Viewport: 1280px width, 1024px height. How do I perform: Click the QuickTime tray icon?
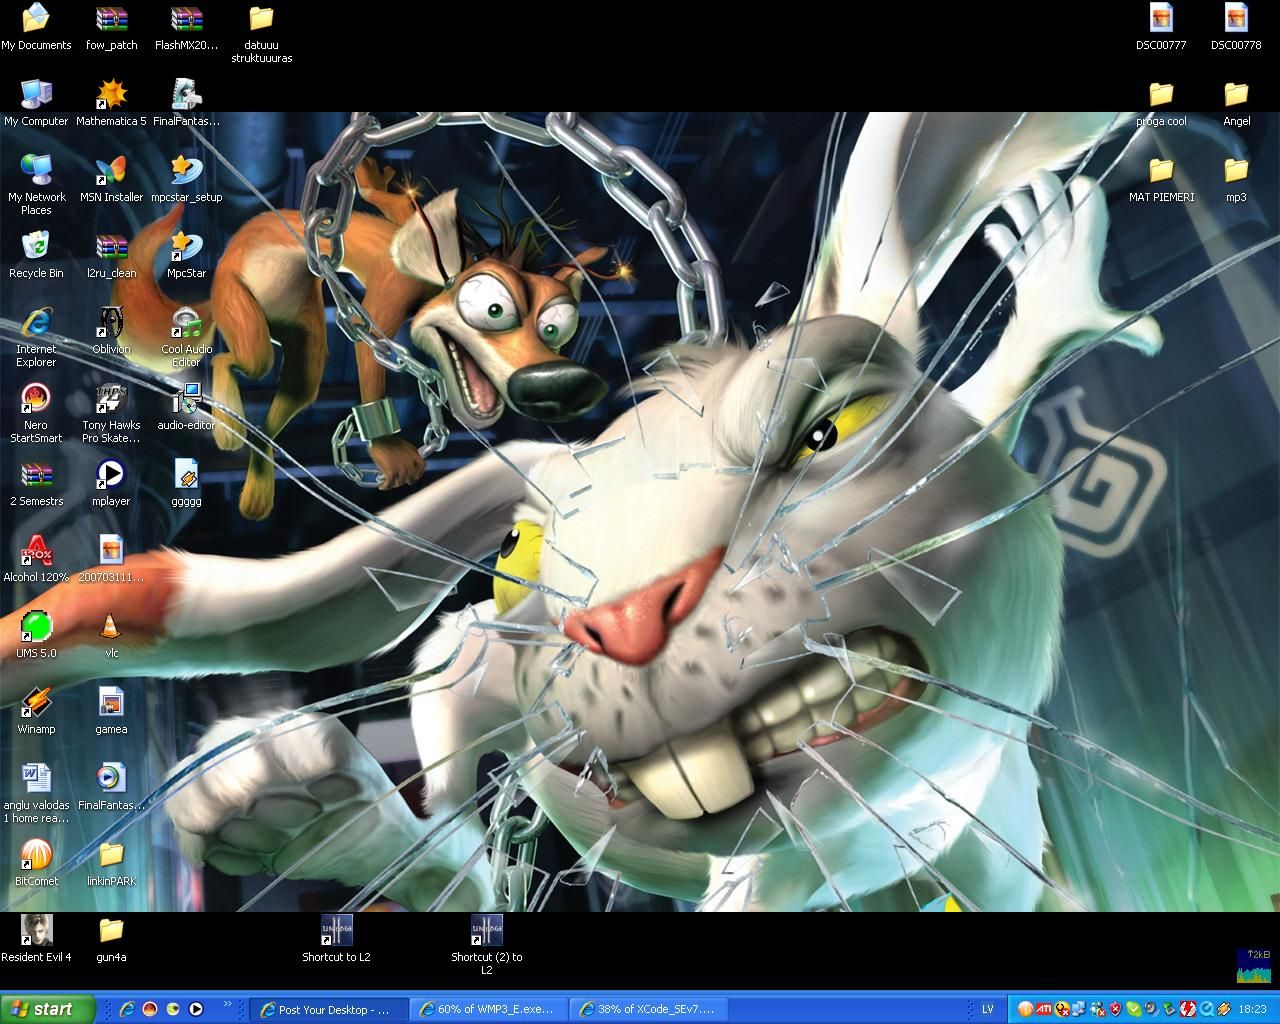1207,1009
